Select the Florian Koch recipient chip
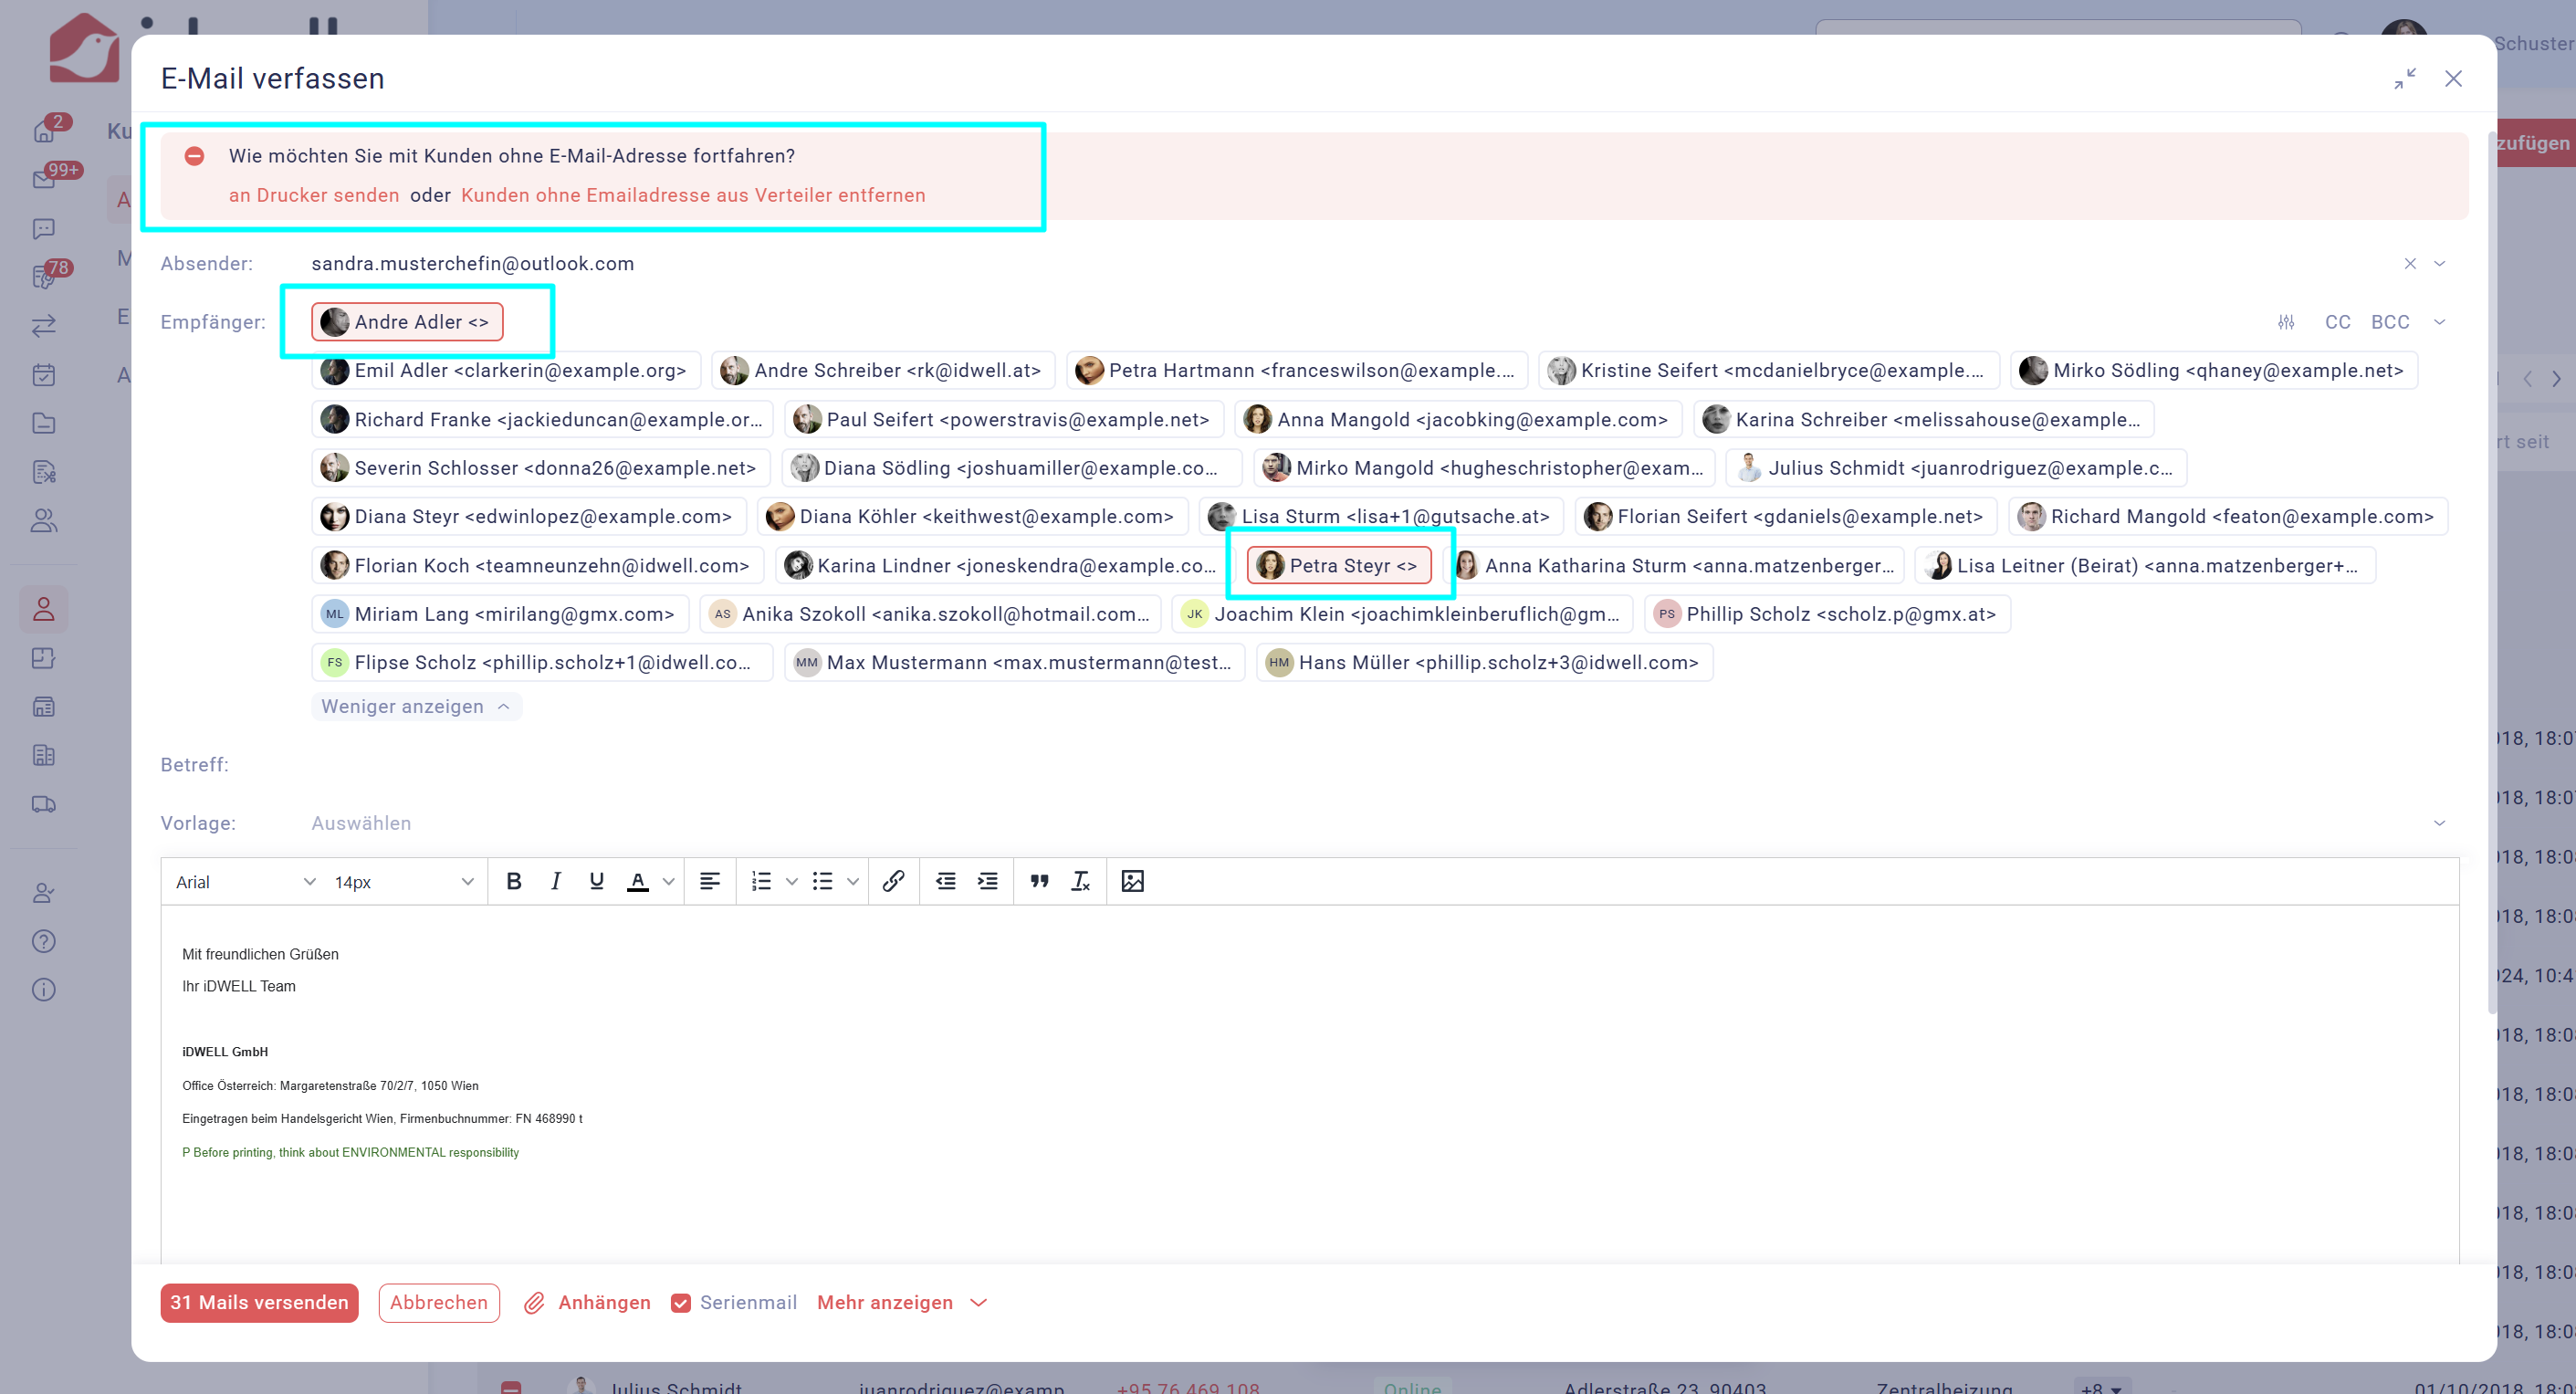2576x1394 pixels. tap(537, 566)
